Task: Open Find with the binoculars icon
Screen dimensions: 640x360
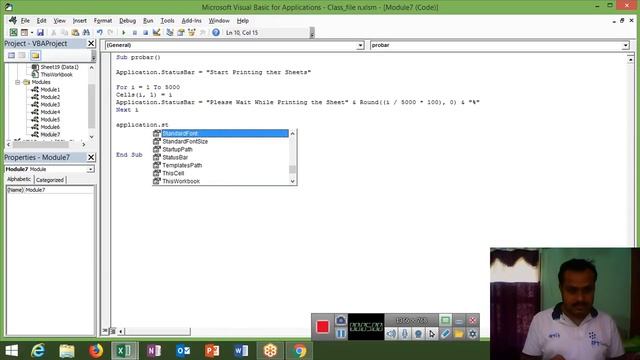Action: click(86, 32)
